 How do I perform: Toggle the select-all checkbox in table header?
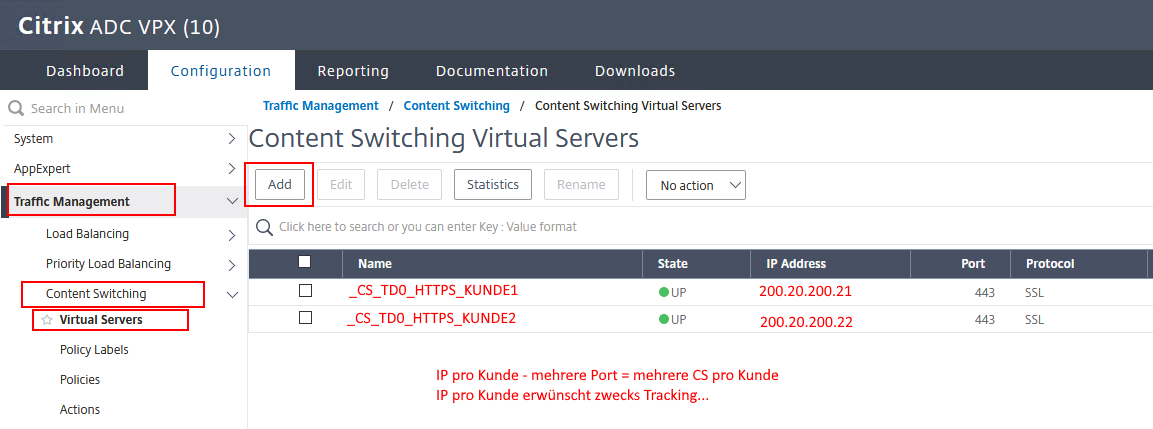click(x=305, y=262)
